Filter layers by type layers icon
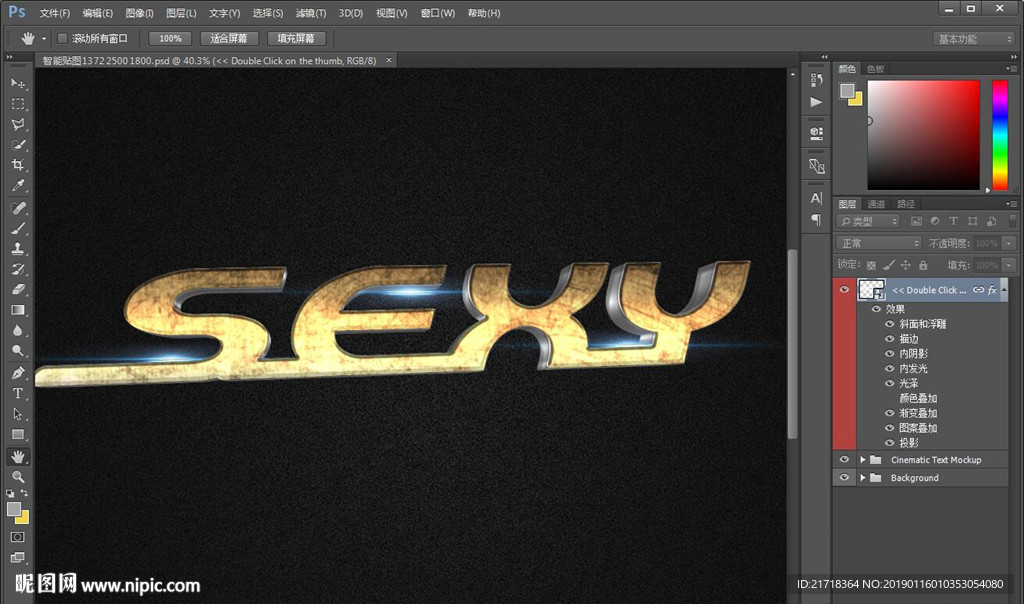The width and height of the screenshot is (1024, 604). [x=953, y=221]
